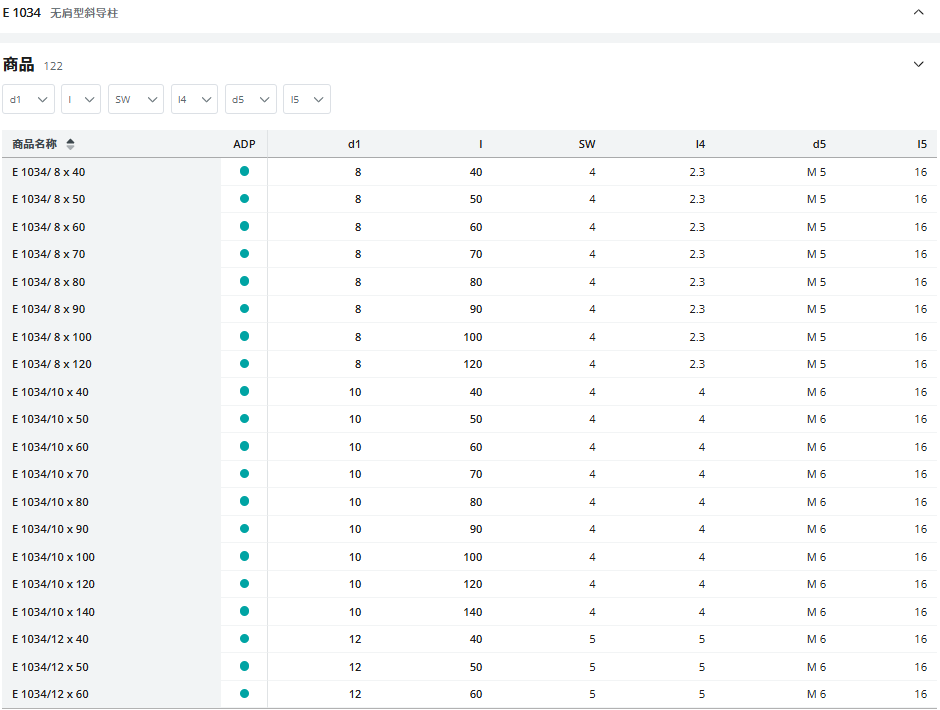Screen dimensions: 940x710
Task: Click SW value 5 in the E 1034/12 x 40 row
Action: [592, 639]
